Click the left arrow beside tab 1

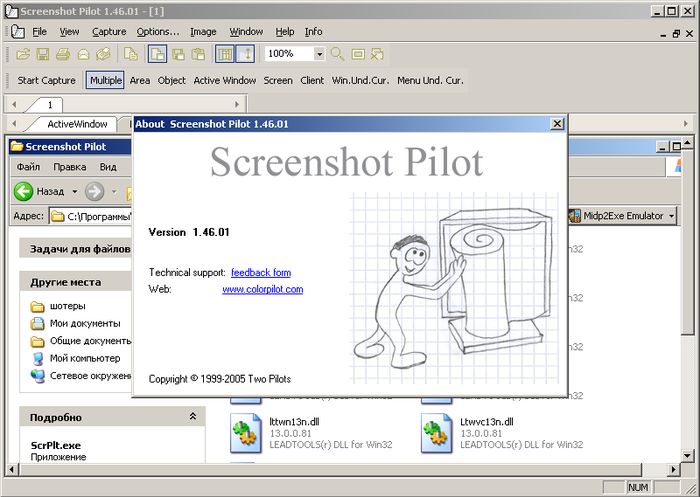tap(14, 104)
